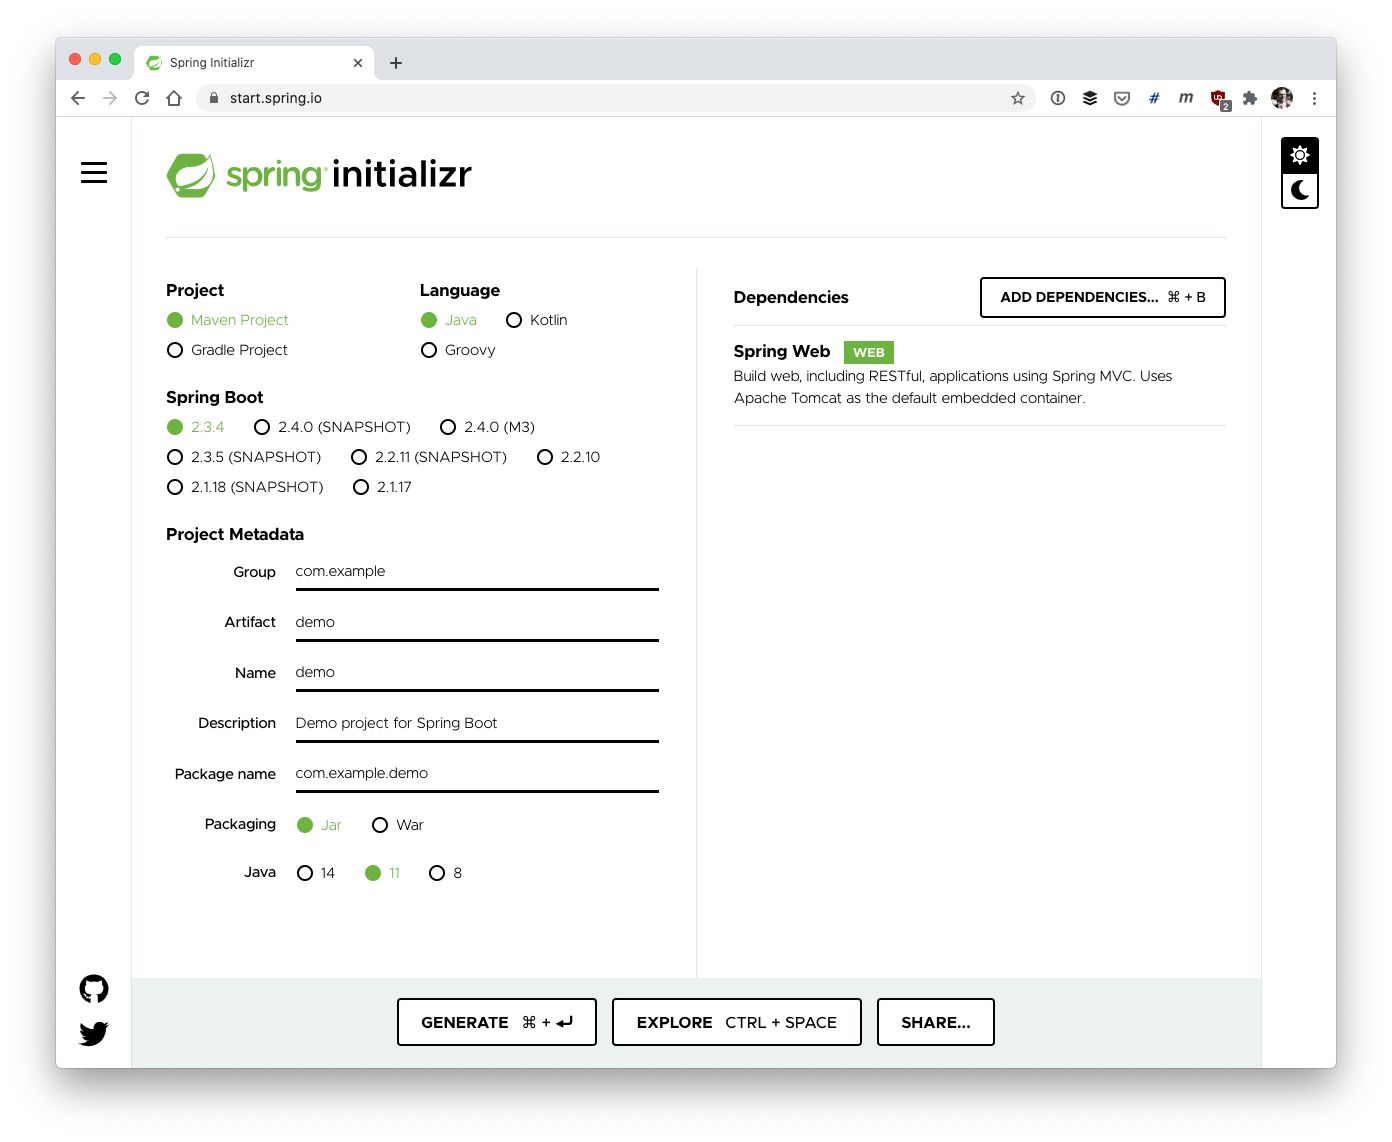Viewport: 1392px width, 1142px height.
Task: Bookmark this page with the star
Action: pos(1018,98)
